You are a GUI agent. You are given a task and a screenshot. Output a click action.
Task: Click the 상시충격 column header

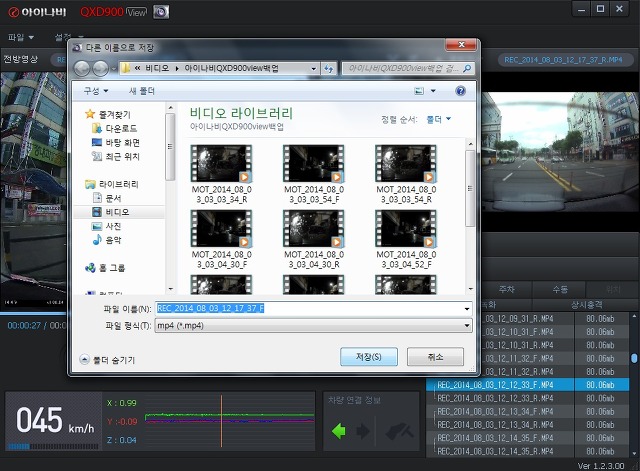coord(586,304)
